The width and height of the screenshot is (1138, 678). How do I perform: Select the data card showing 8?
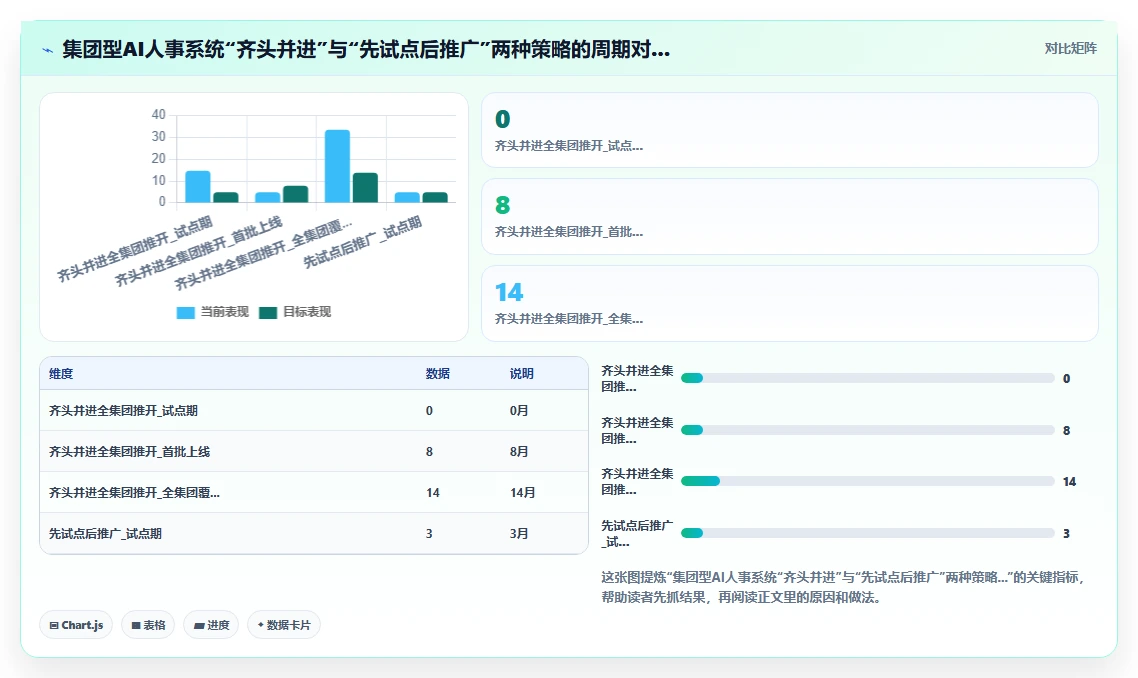tap(790, 216)
